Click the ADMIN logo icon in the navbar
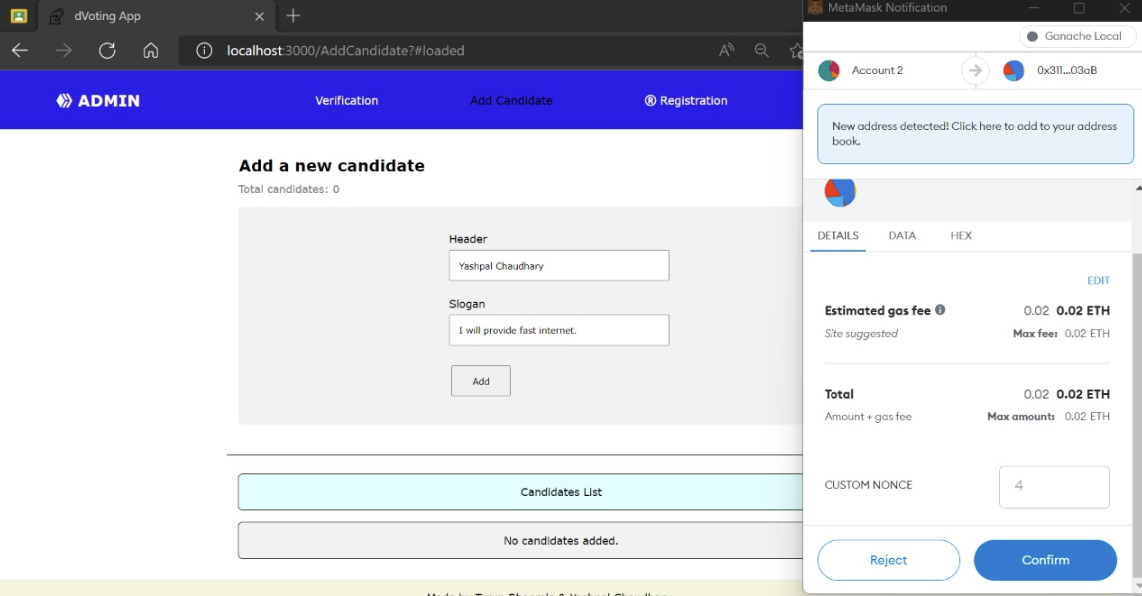 click(62, 100)
